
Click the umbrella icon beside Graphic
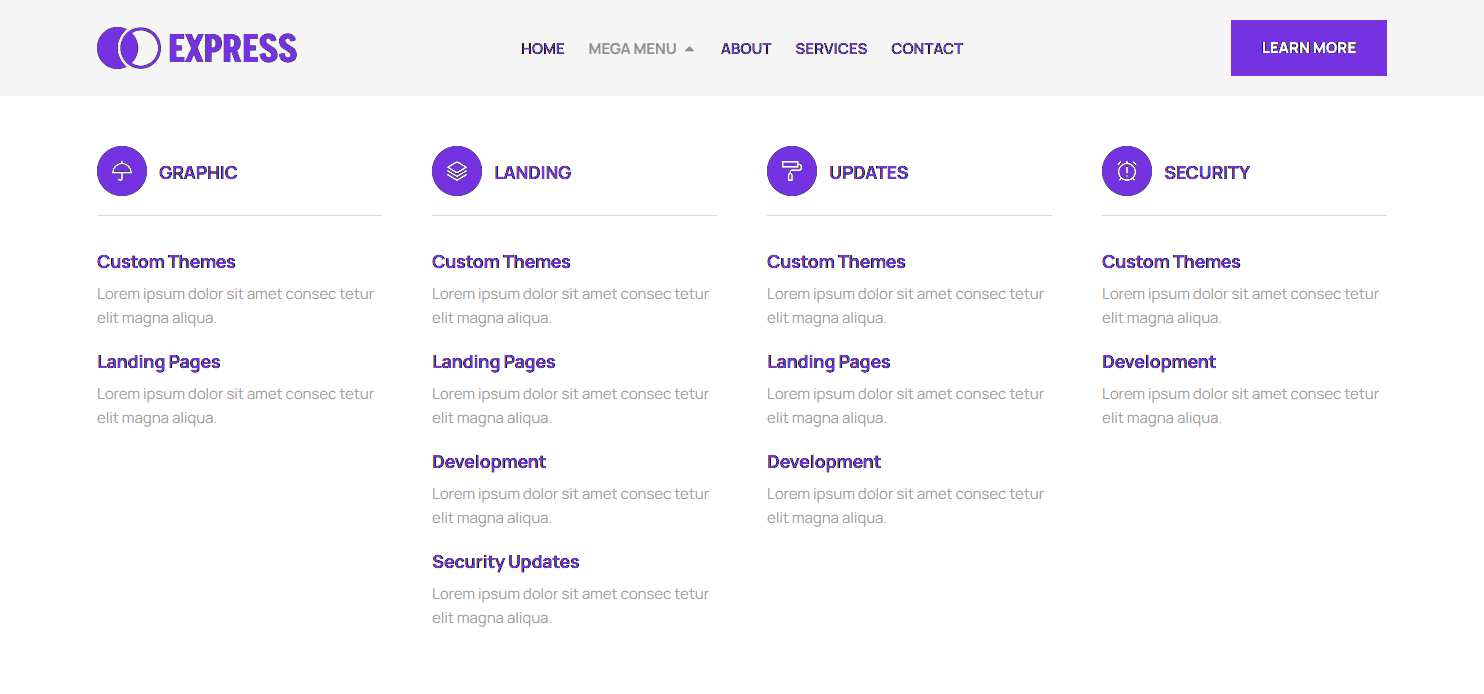(x=122, y=171)
